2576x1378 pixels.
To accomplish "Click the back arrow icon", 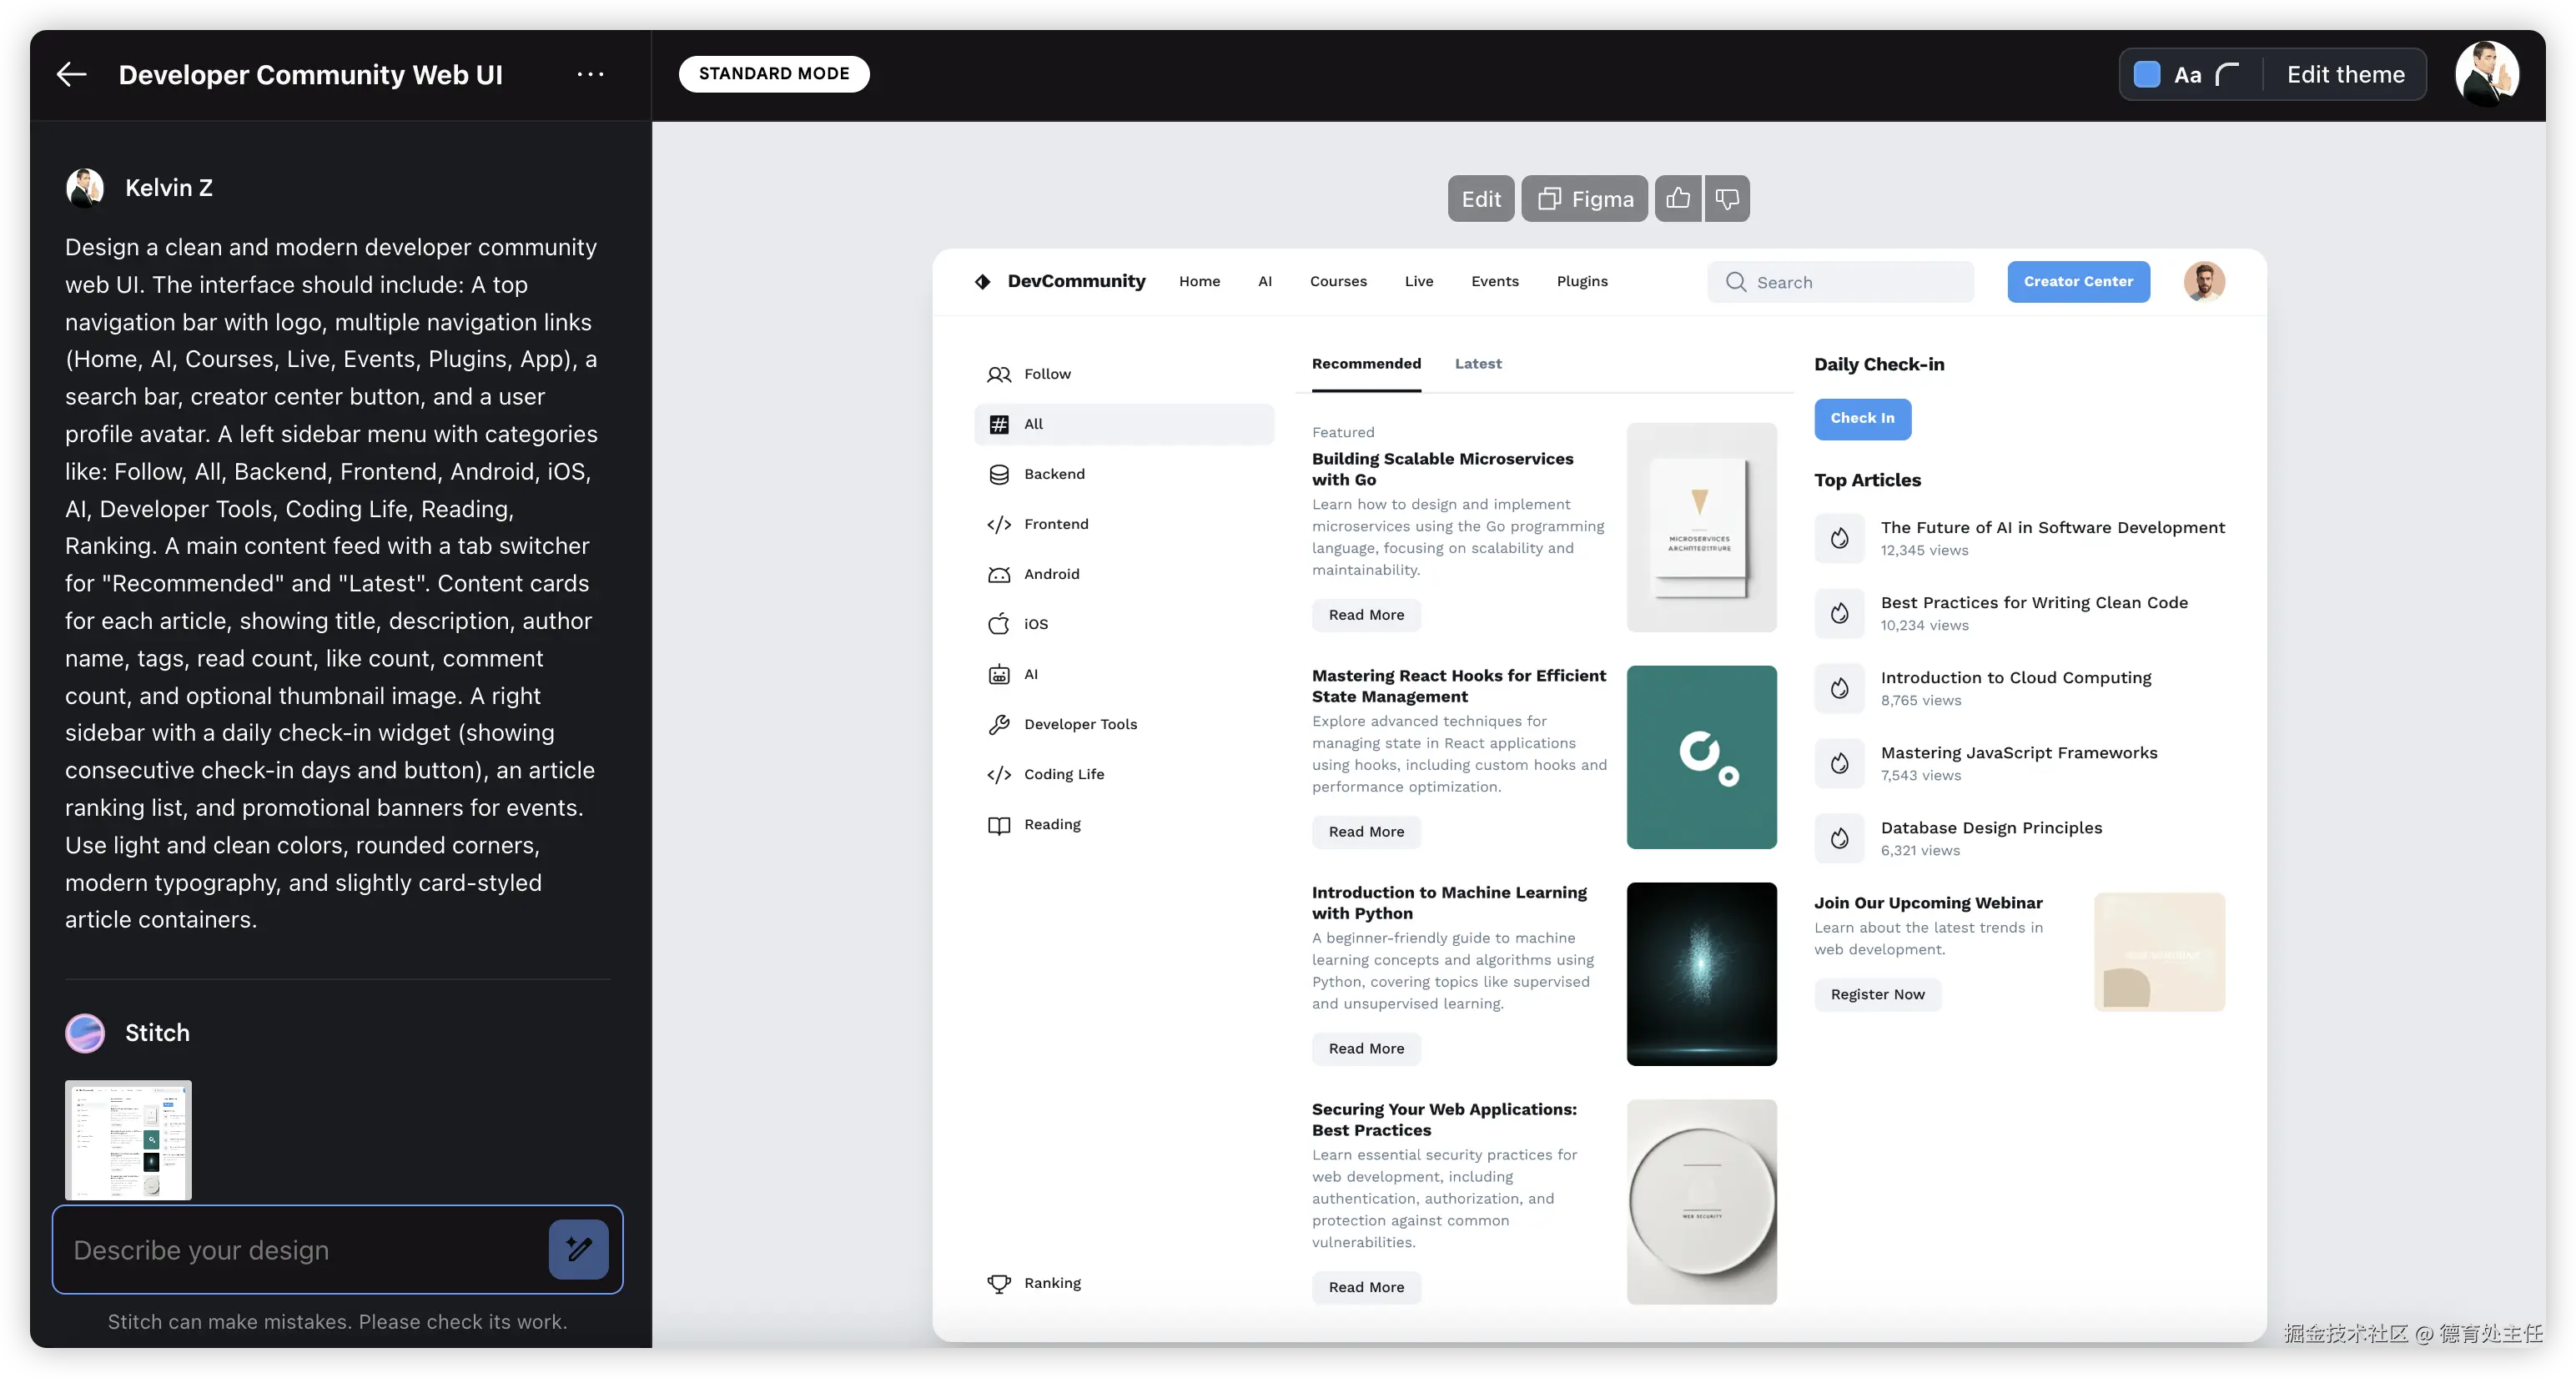I will pos(71,74).
